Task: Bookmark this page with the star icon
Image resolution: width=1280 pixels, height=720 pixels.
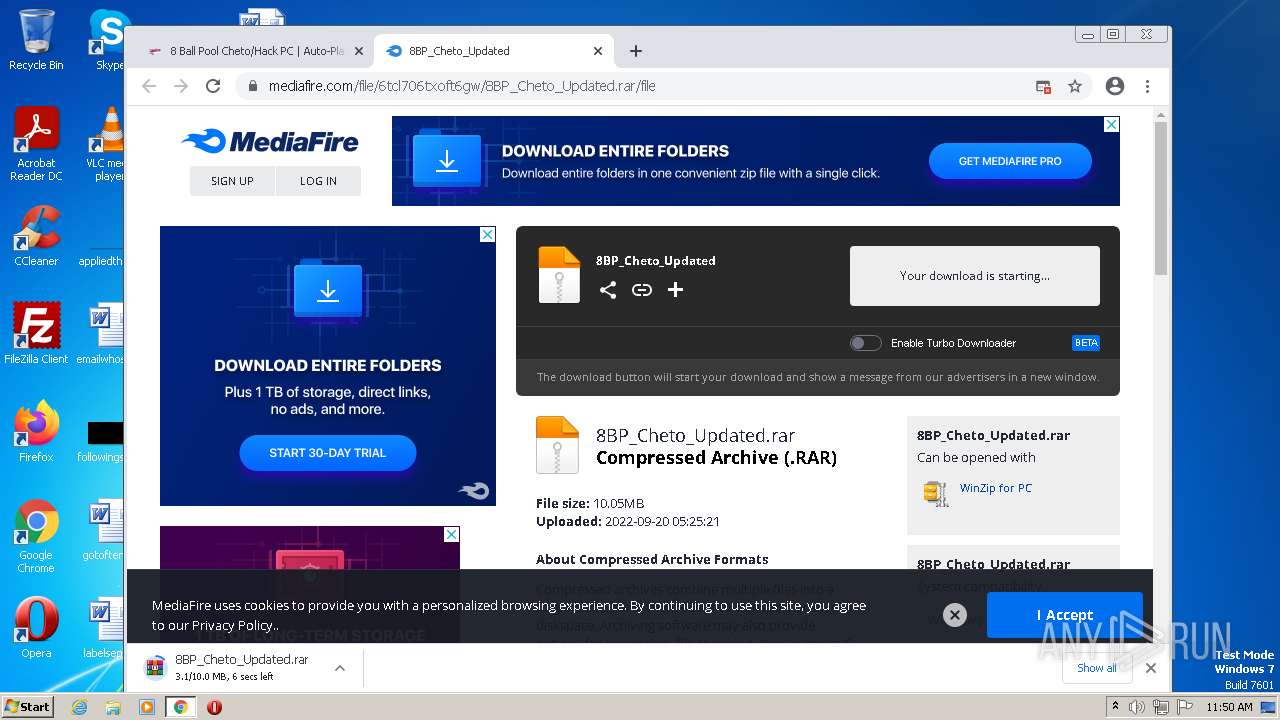Action: [1075, 86]
